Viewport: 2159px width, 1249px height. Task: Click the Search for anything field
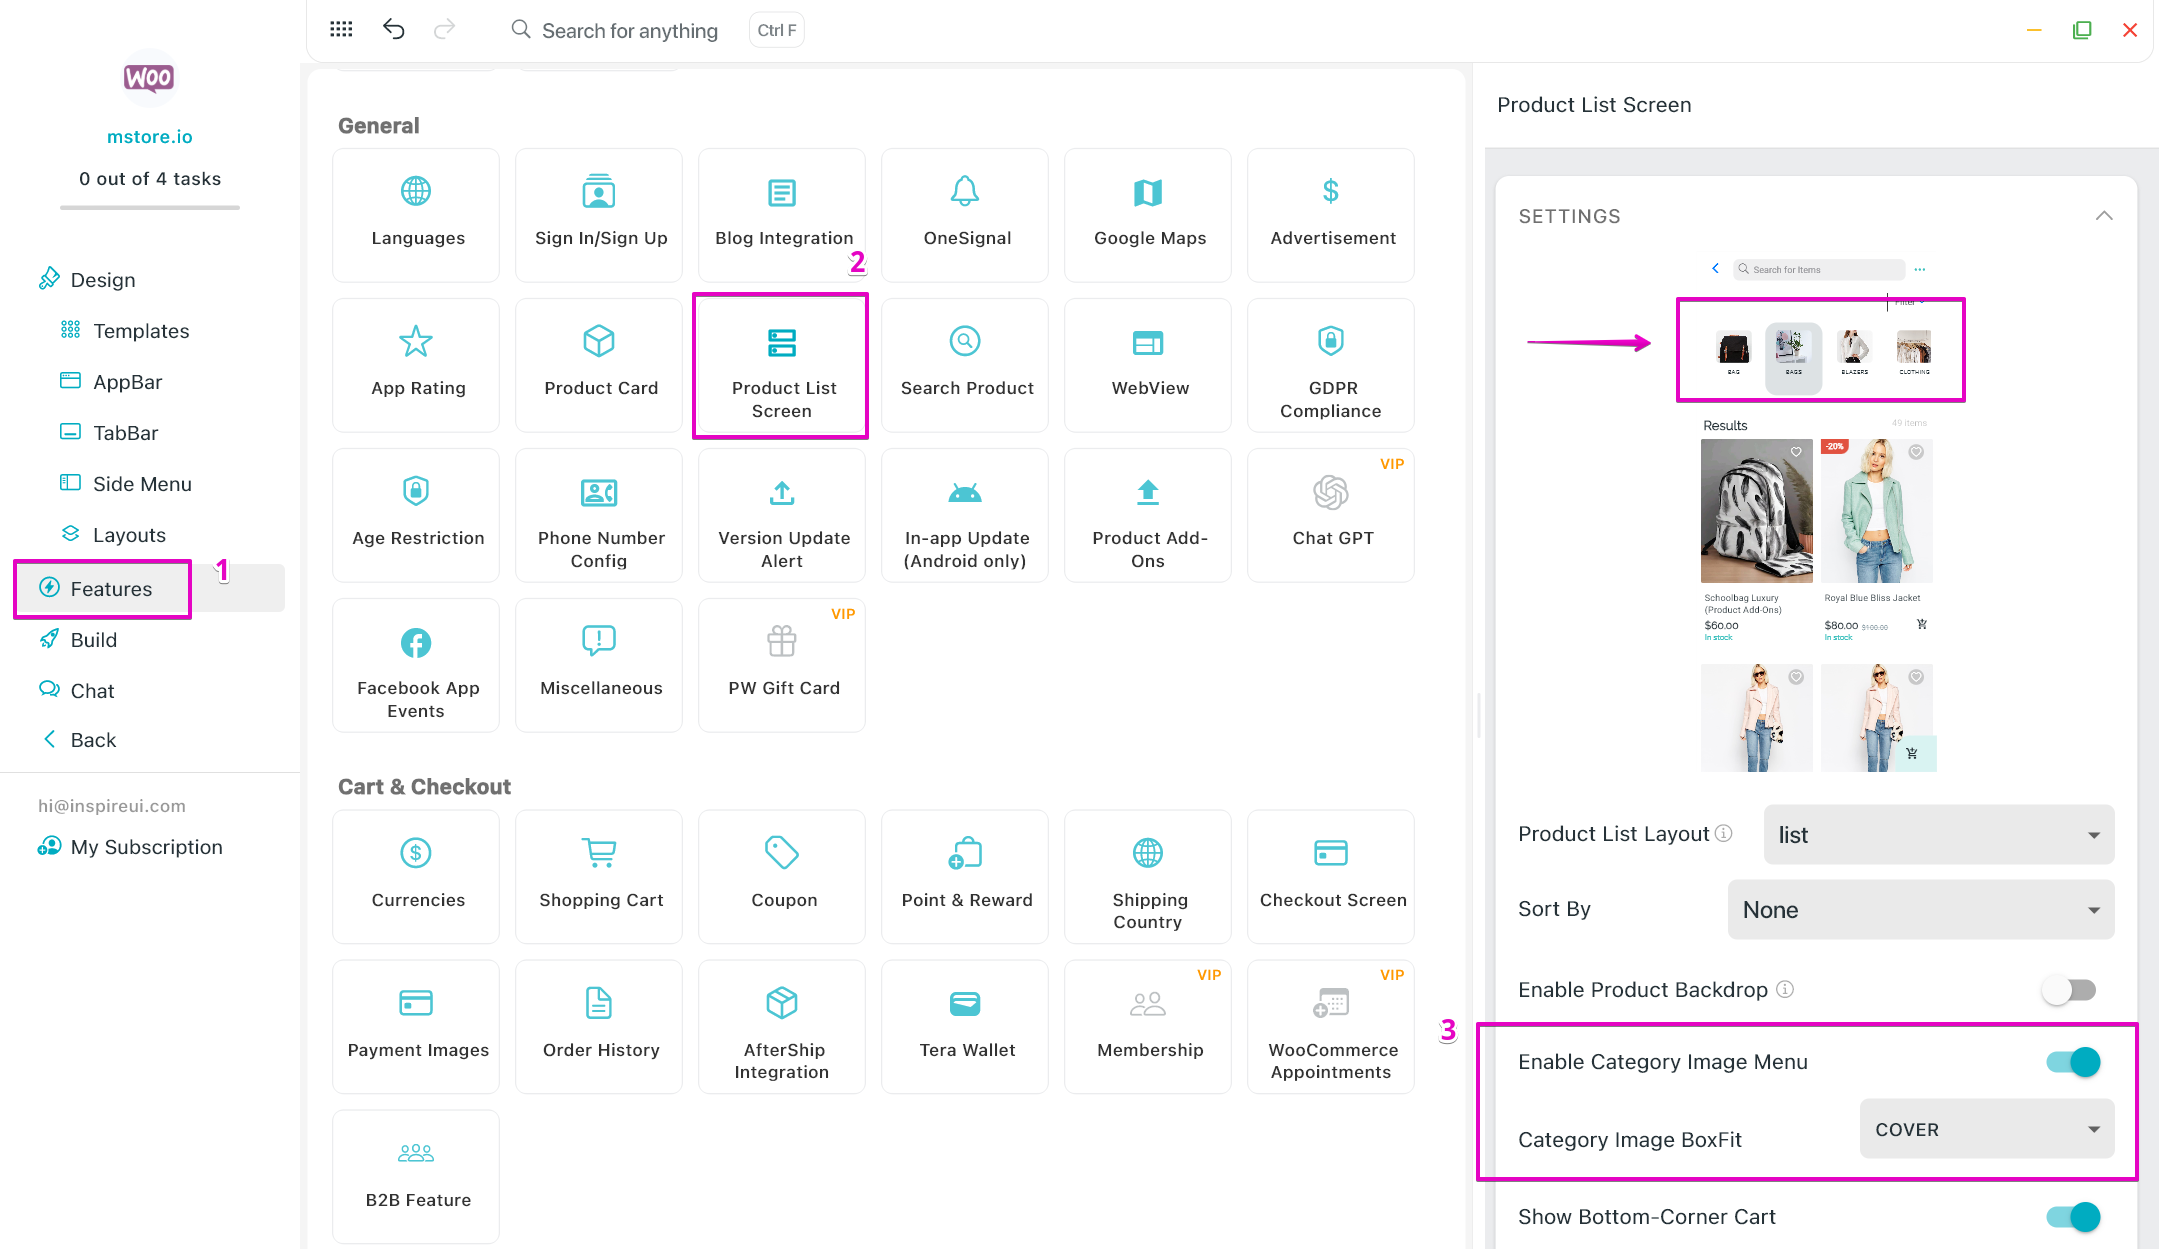[x=629, y=31]
